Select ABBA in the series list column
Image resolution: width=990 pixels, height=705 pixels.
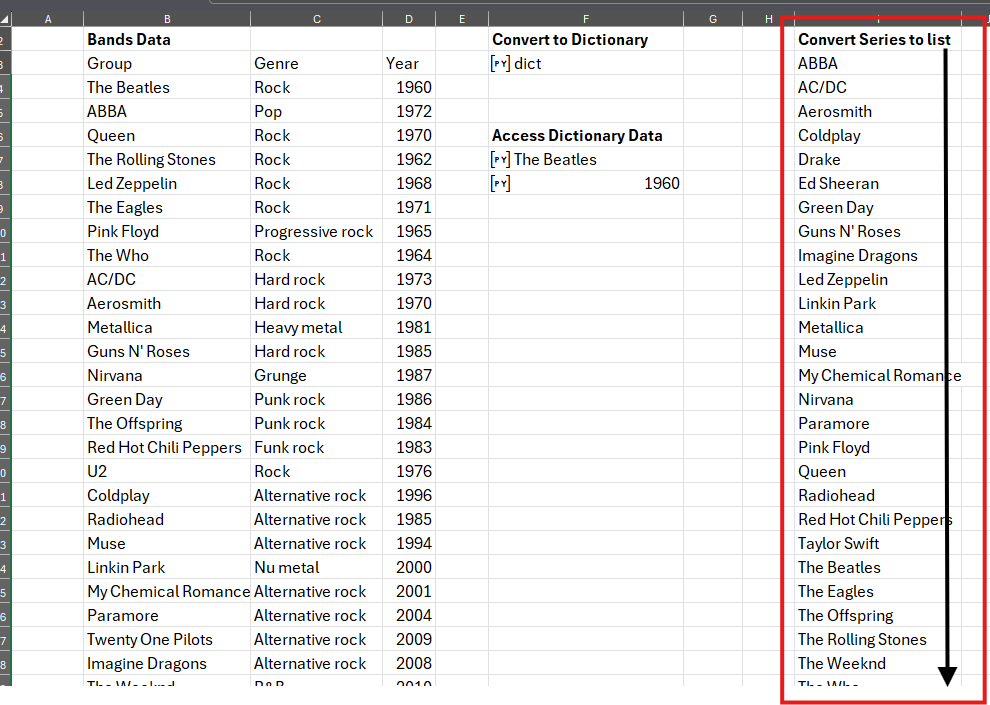(x=878, y=63)
